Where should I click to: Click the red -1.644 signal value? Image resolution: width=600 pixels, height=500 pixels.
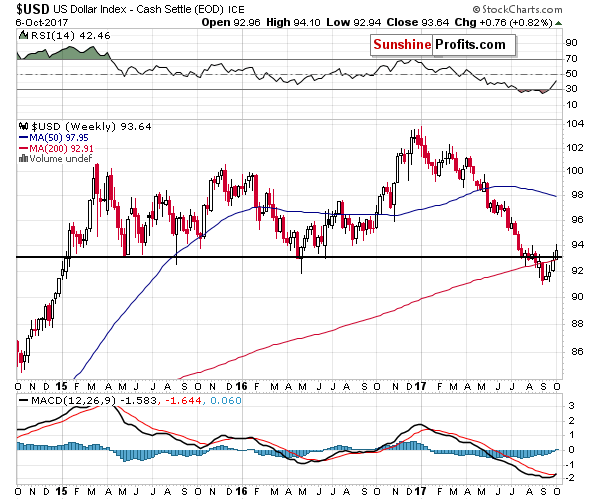point(183,401)
